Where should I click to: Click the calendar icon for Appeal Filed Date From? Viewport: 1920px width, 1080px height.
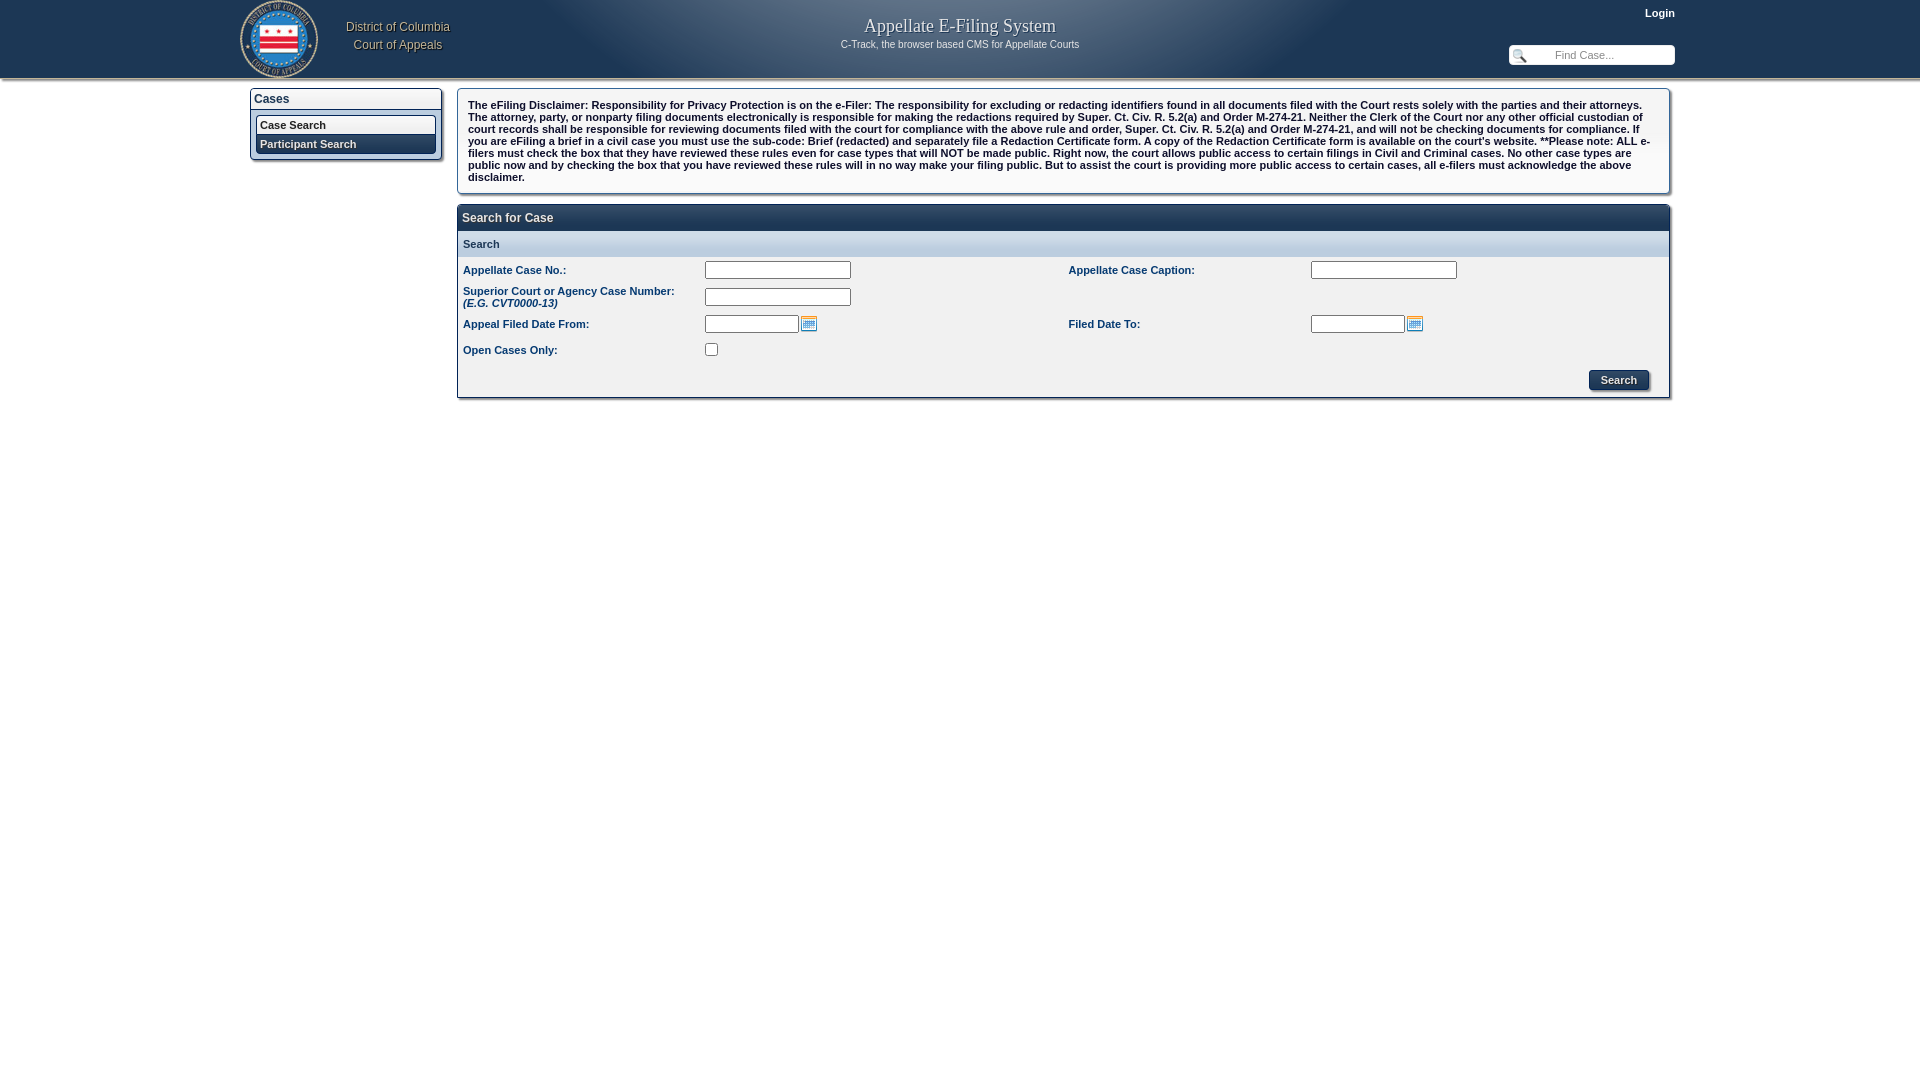coord(808,323)
